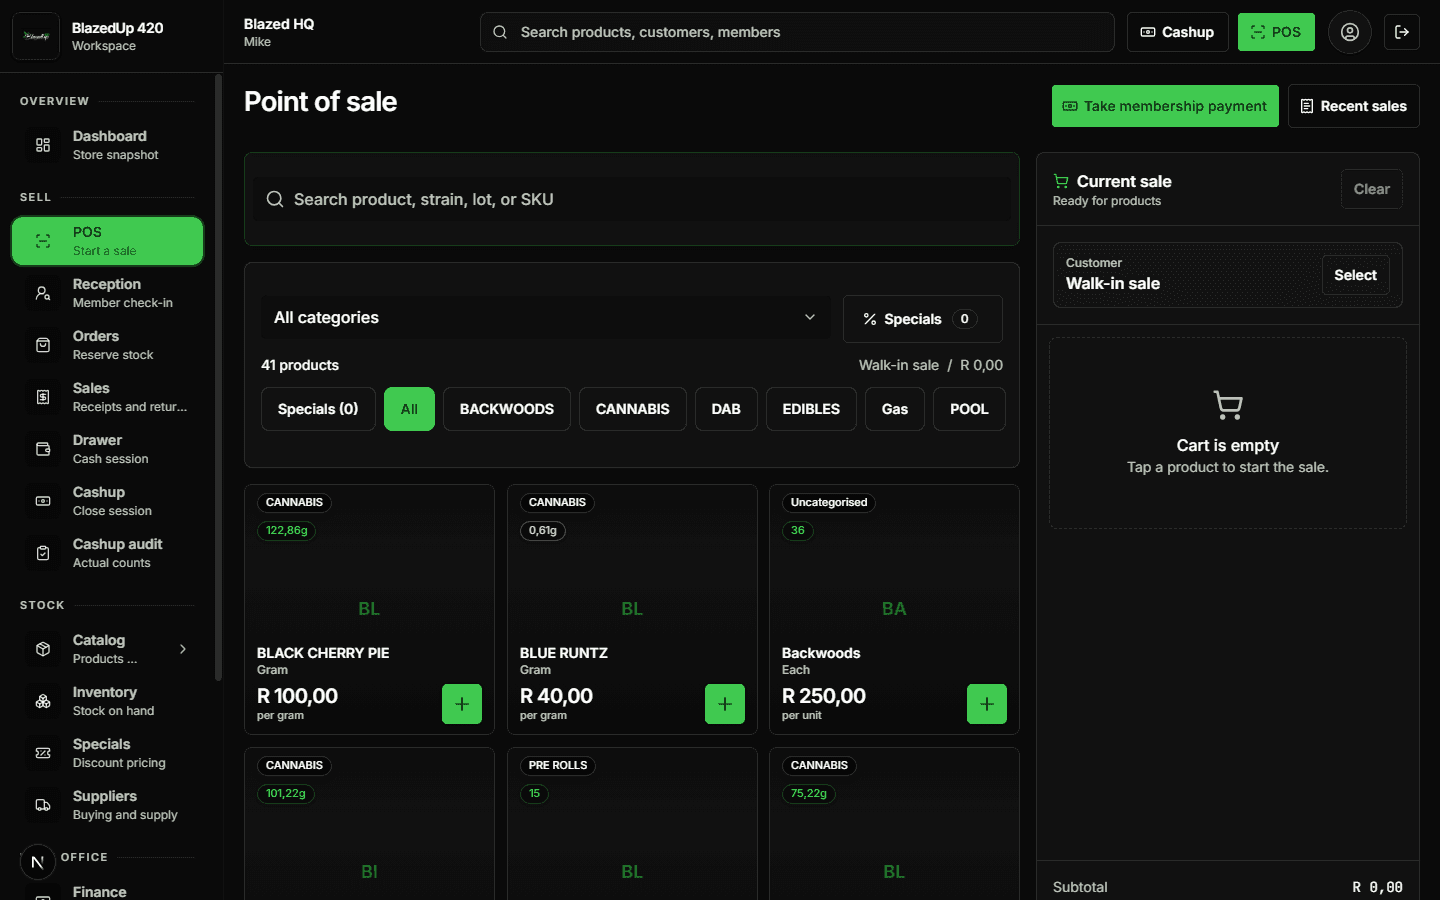
Task: Click the 41 products count text
Action: pos(300,365)
